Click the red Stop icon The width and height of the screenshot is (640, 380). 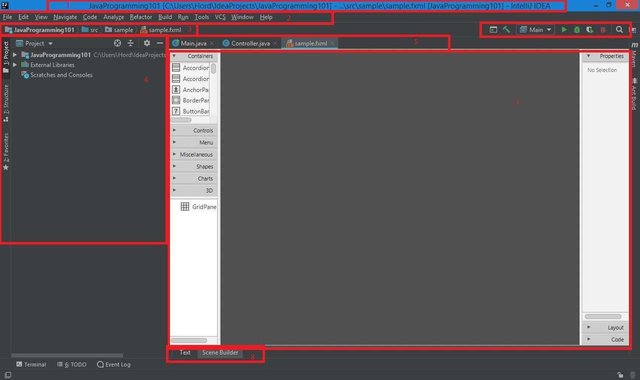[x=603, y=30]
